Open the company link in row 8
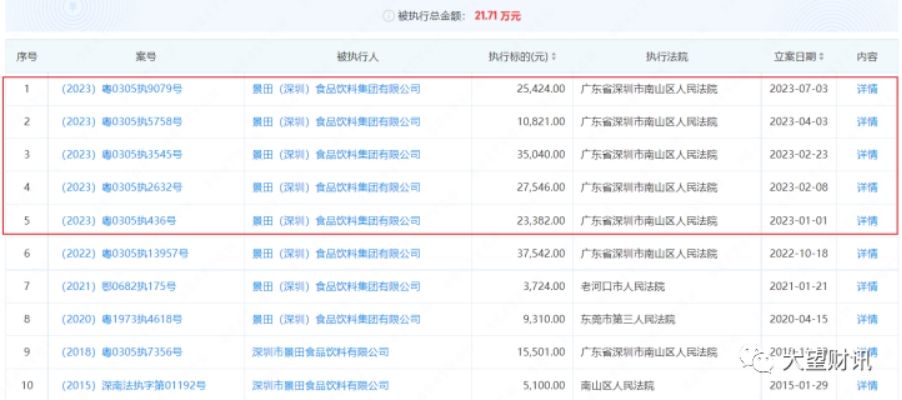Viewport: 902px width, 400px height. coord(337,319)
